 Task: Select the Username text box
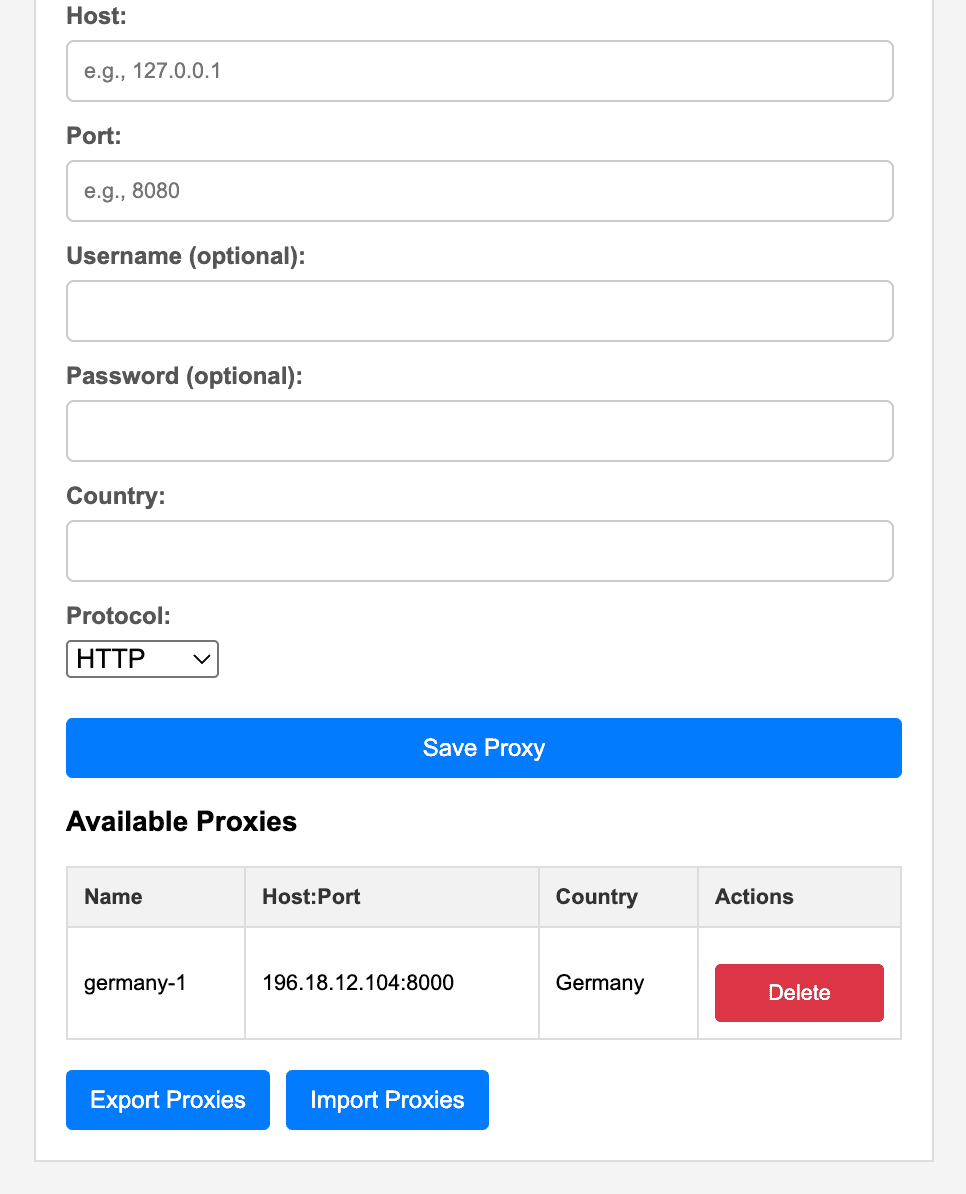pyautogui.click(x=479, y=311)
